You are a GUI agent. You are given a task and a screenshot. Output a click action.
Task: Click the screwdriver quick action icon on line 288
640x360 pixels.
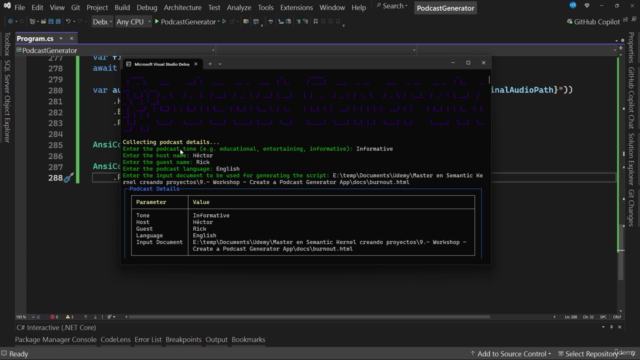[x=69, y=178]
